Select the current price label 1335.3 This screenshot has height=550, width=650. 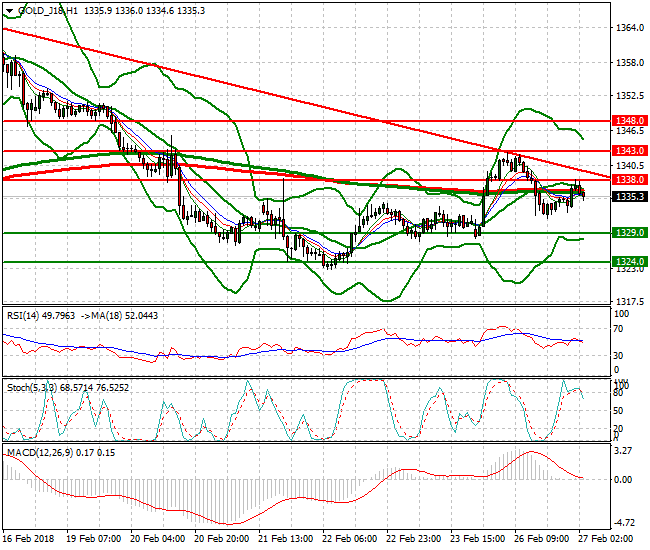[630, 196]
